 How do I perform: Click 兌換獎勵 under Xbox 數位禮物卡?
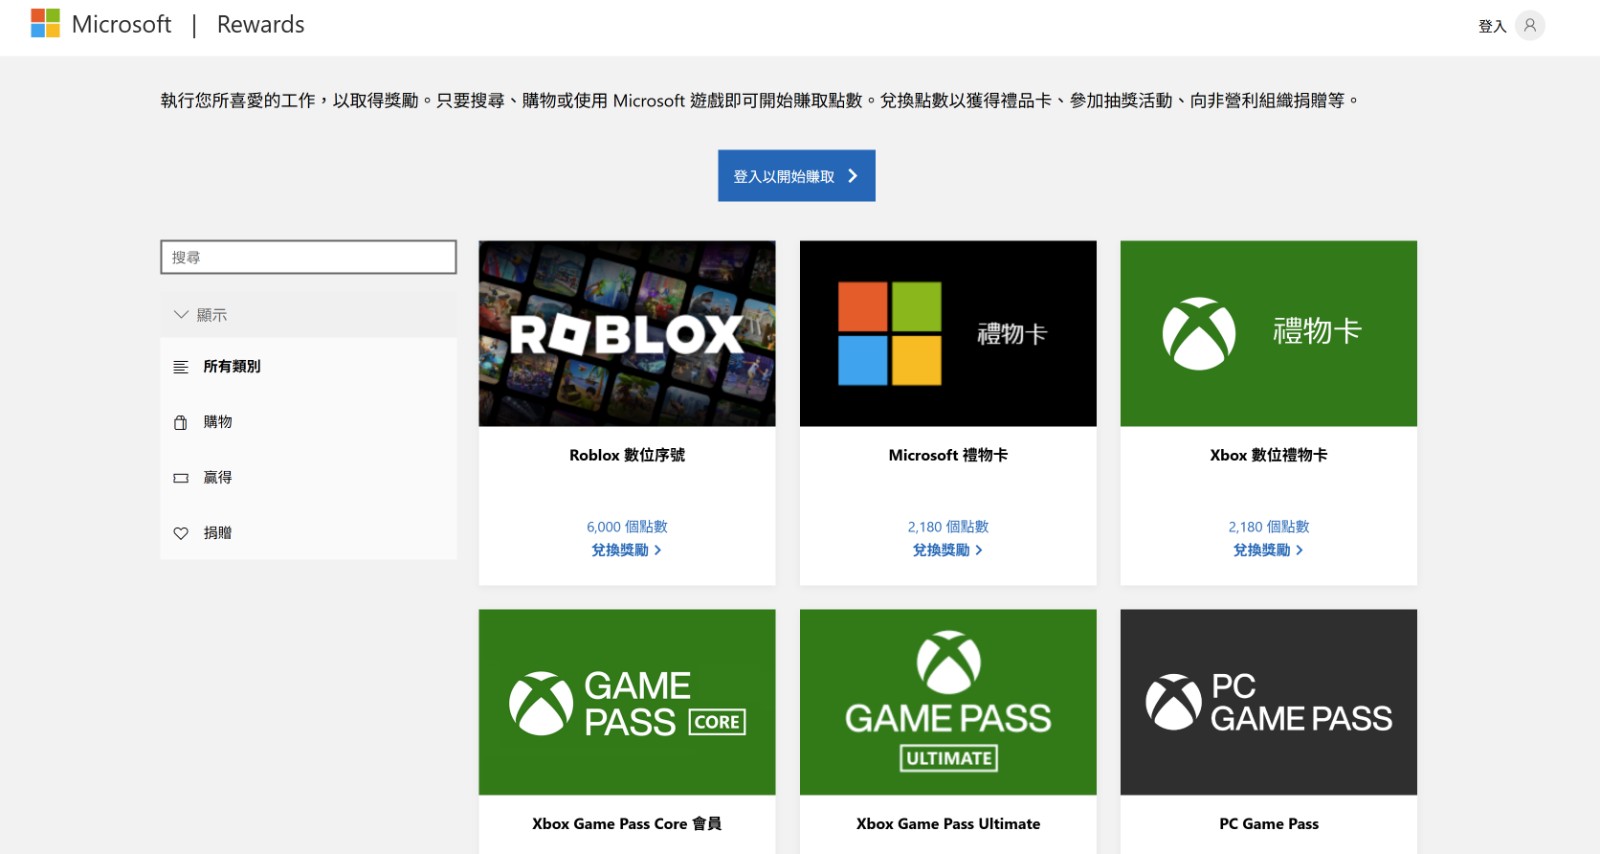click(x=1269, y=550)
